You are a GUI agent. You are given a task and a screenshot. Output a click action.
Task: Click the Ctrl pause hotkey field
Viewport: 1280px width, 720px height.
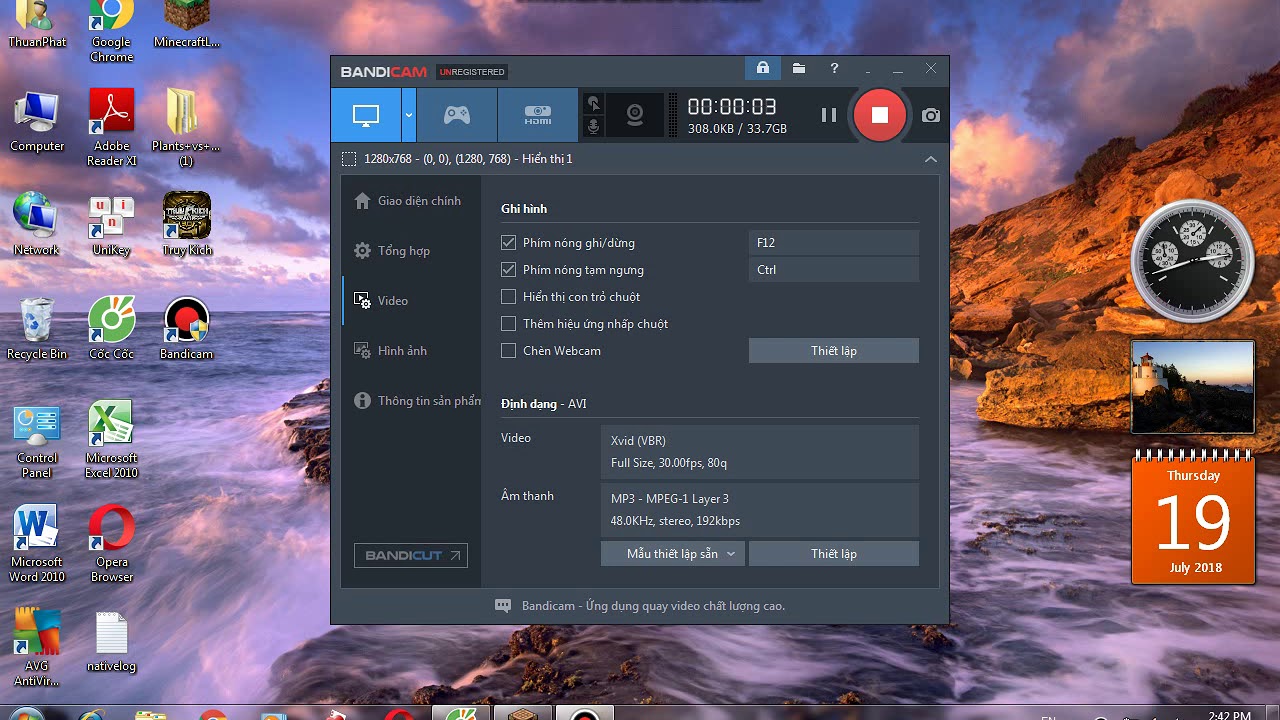tap(834, 269)
